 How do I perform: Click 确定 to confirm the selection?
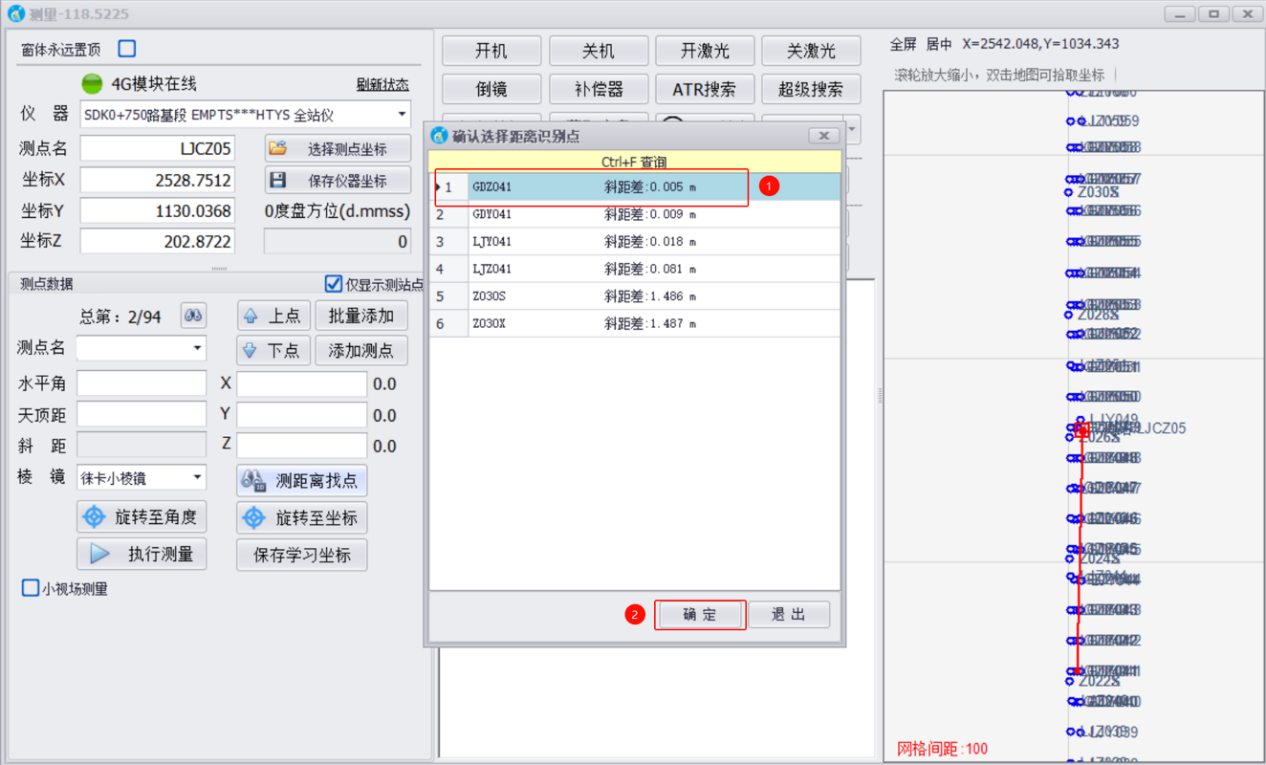(700, 615)
